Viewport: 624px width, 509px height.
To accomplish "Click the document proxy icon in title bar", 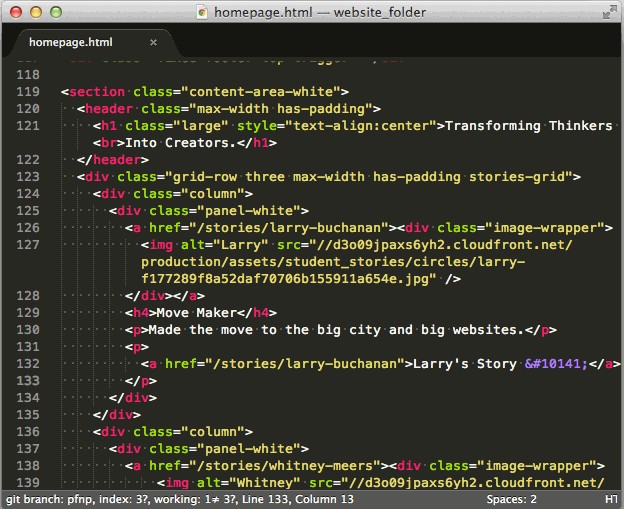I will pos(202,12).
